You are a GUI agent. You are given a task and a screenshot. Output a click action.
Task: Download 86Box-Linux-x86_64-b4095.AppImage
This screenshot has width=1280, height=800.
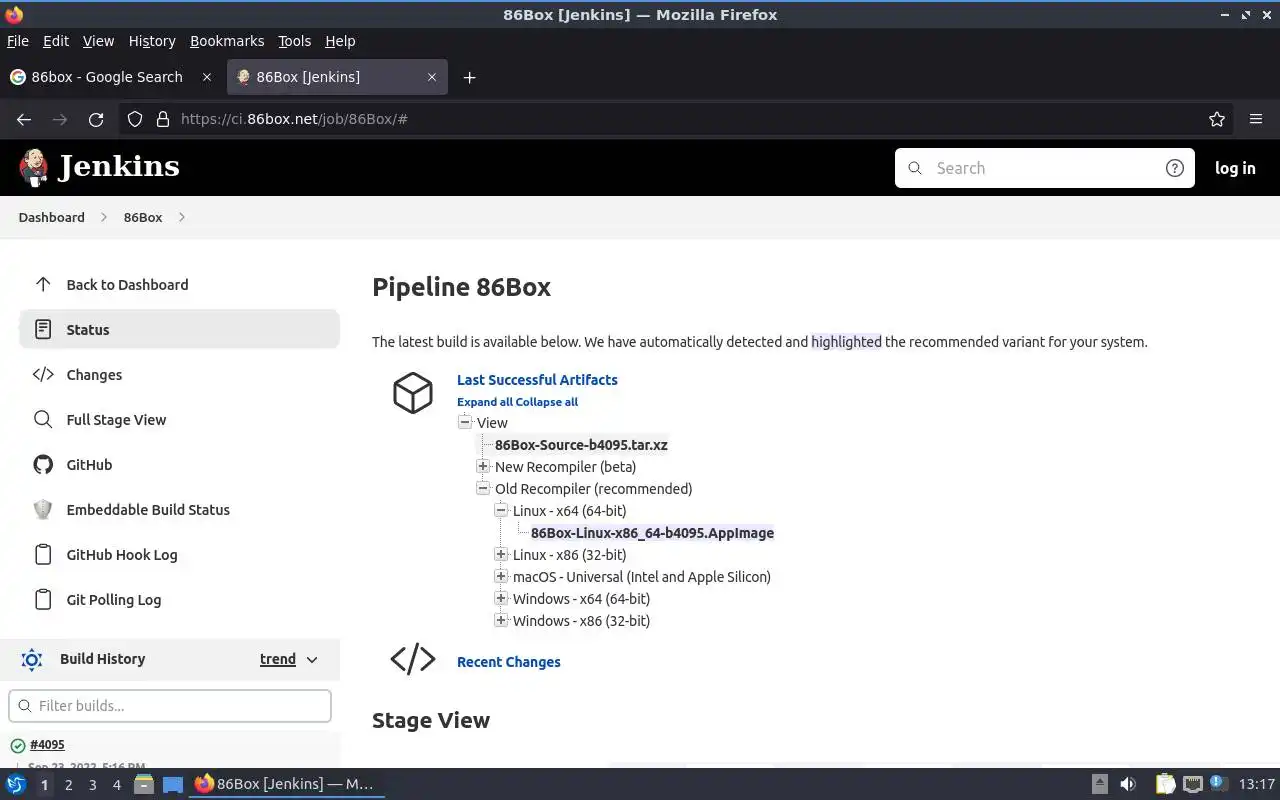[652, 533]
